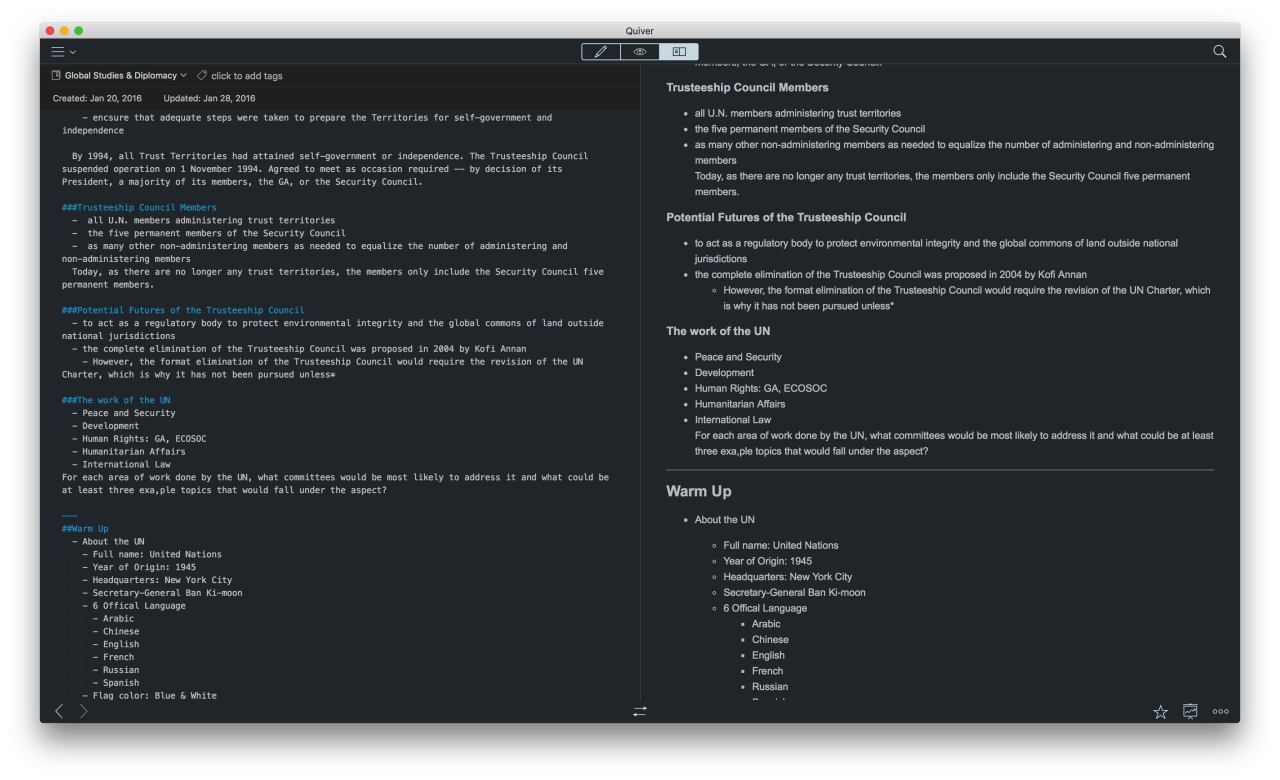Click Warm Up heading in preview
The height and width of the screenshot is (780, 1280).
(x=699, y=491)
